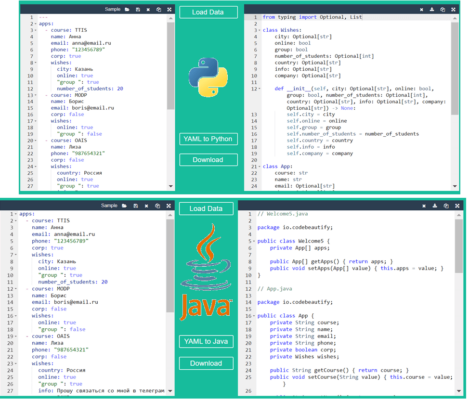Click down arrow of Python converter YAML scrollbar

coord(171,186)
